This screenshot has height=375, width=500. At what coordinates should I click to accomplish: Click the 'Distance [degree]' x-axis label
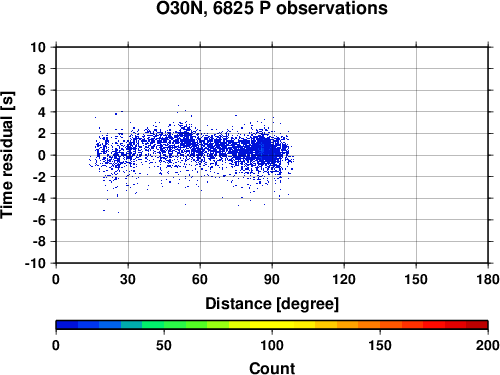[x=272, y=304]
